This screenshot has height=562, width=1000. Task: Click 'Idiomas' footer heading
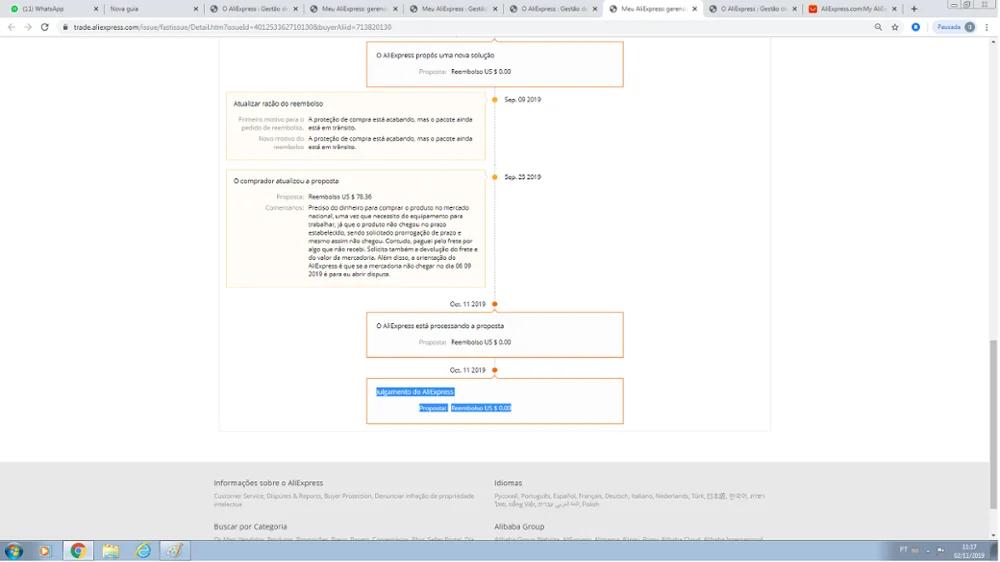[508, 483]
